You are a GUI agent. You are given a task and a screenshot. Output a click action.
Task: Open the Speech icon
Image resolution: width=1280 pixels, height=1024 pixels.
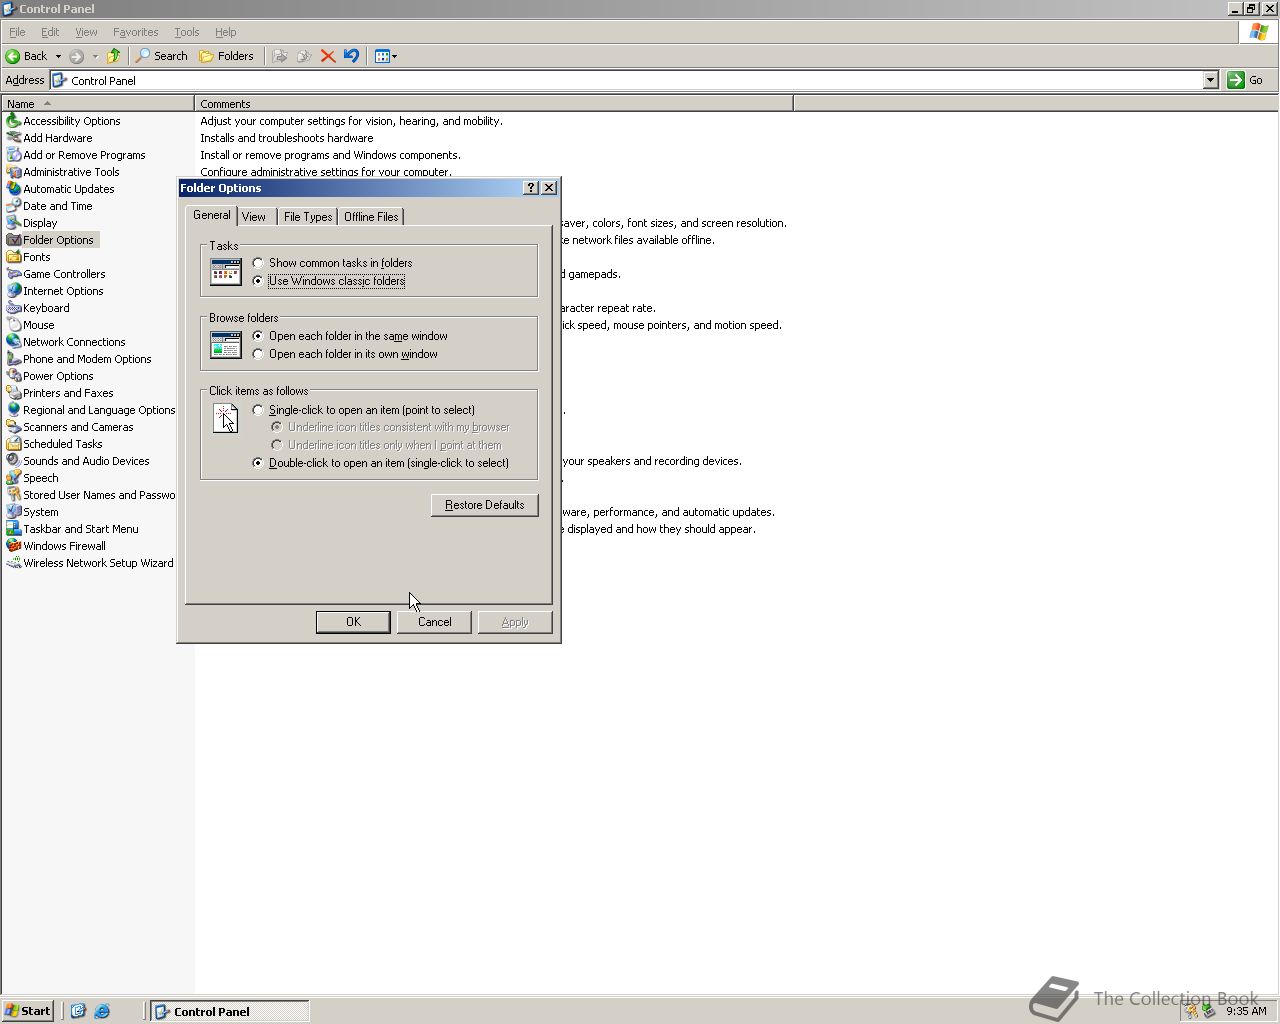(14, 478)
